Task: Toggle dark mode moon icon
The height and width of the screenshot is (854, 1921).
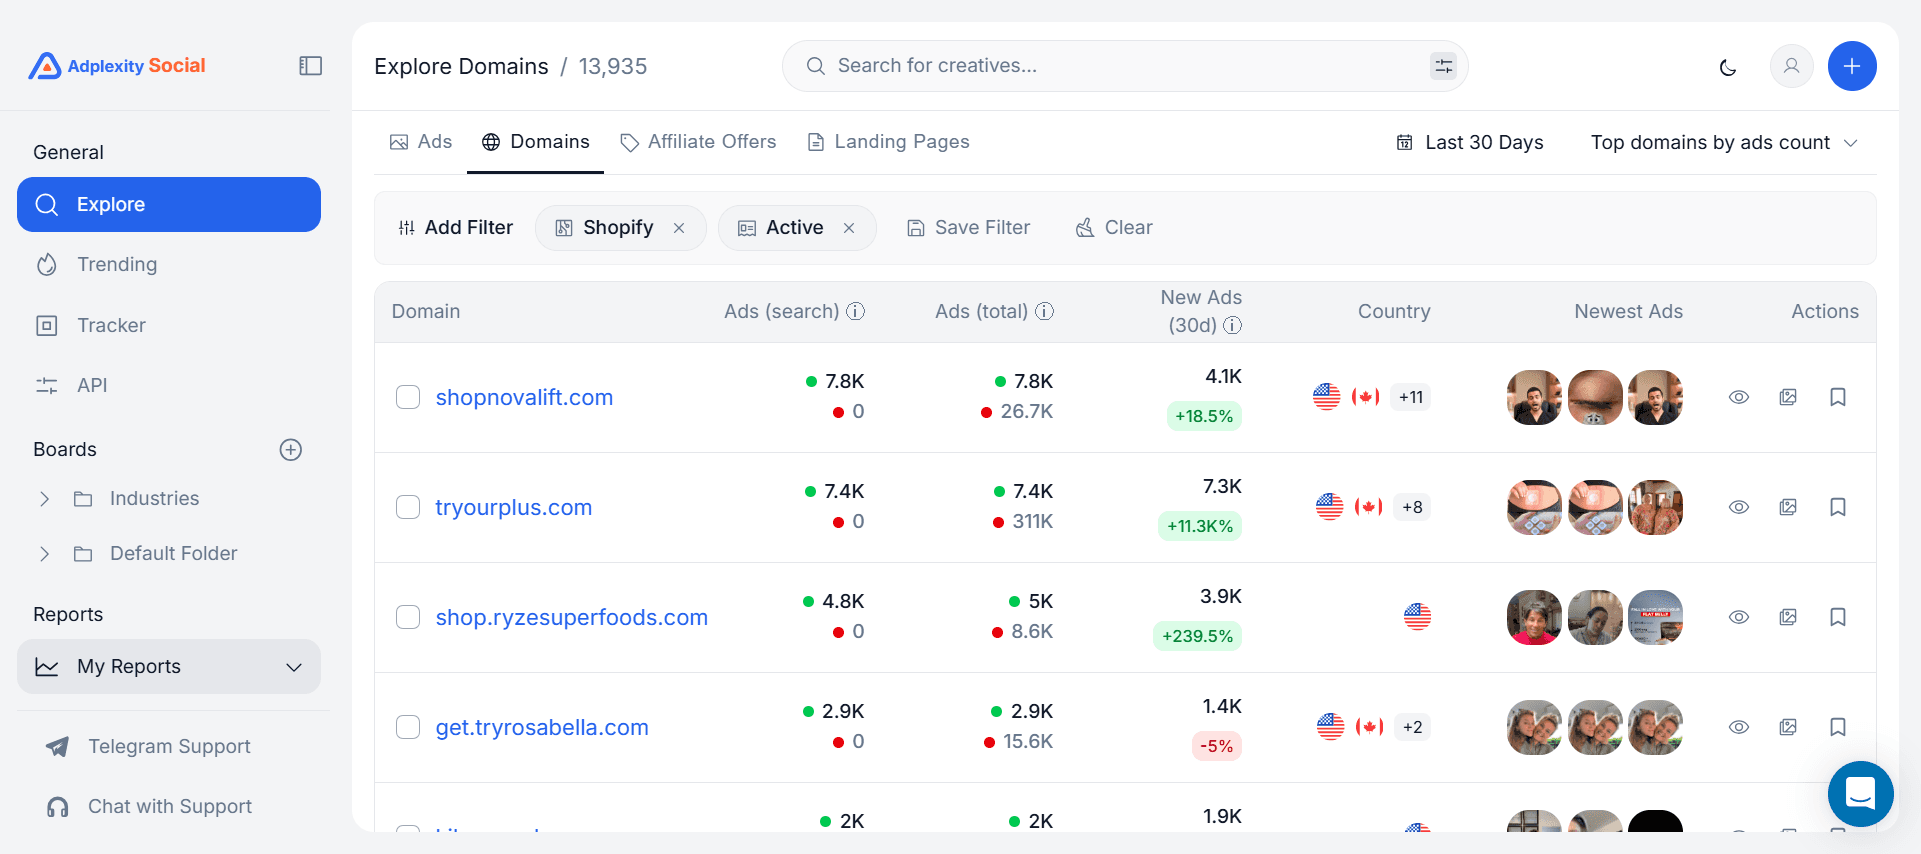Action: point(1727,67)
